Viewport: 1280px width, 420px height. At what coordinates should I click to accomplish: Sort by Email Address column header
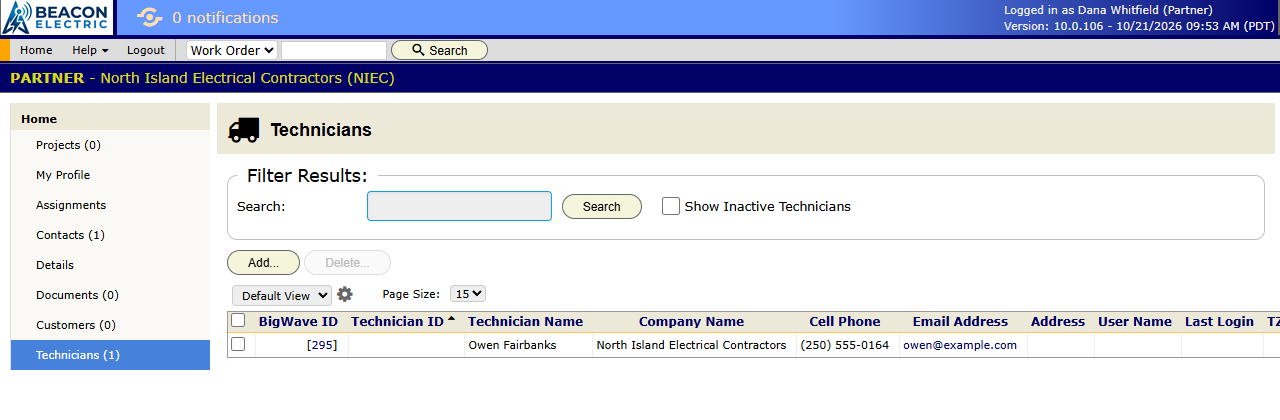pos(960,321)
